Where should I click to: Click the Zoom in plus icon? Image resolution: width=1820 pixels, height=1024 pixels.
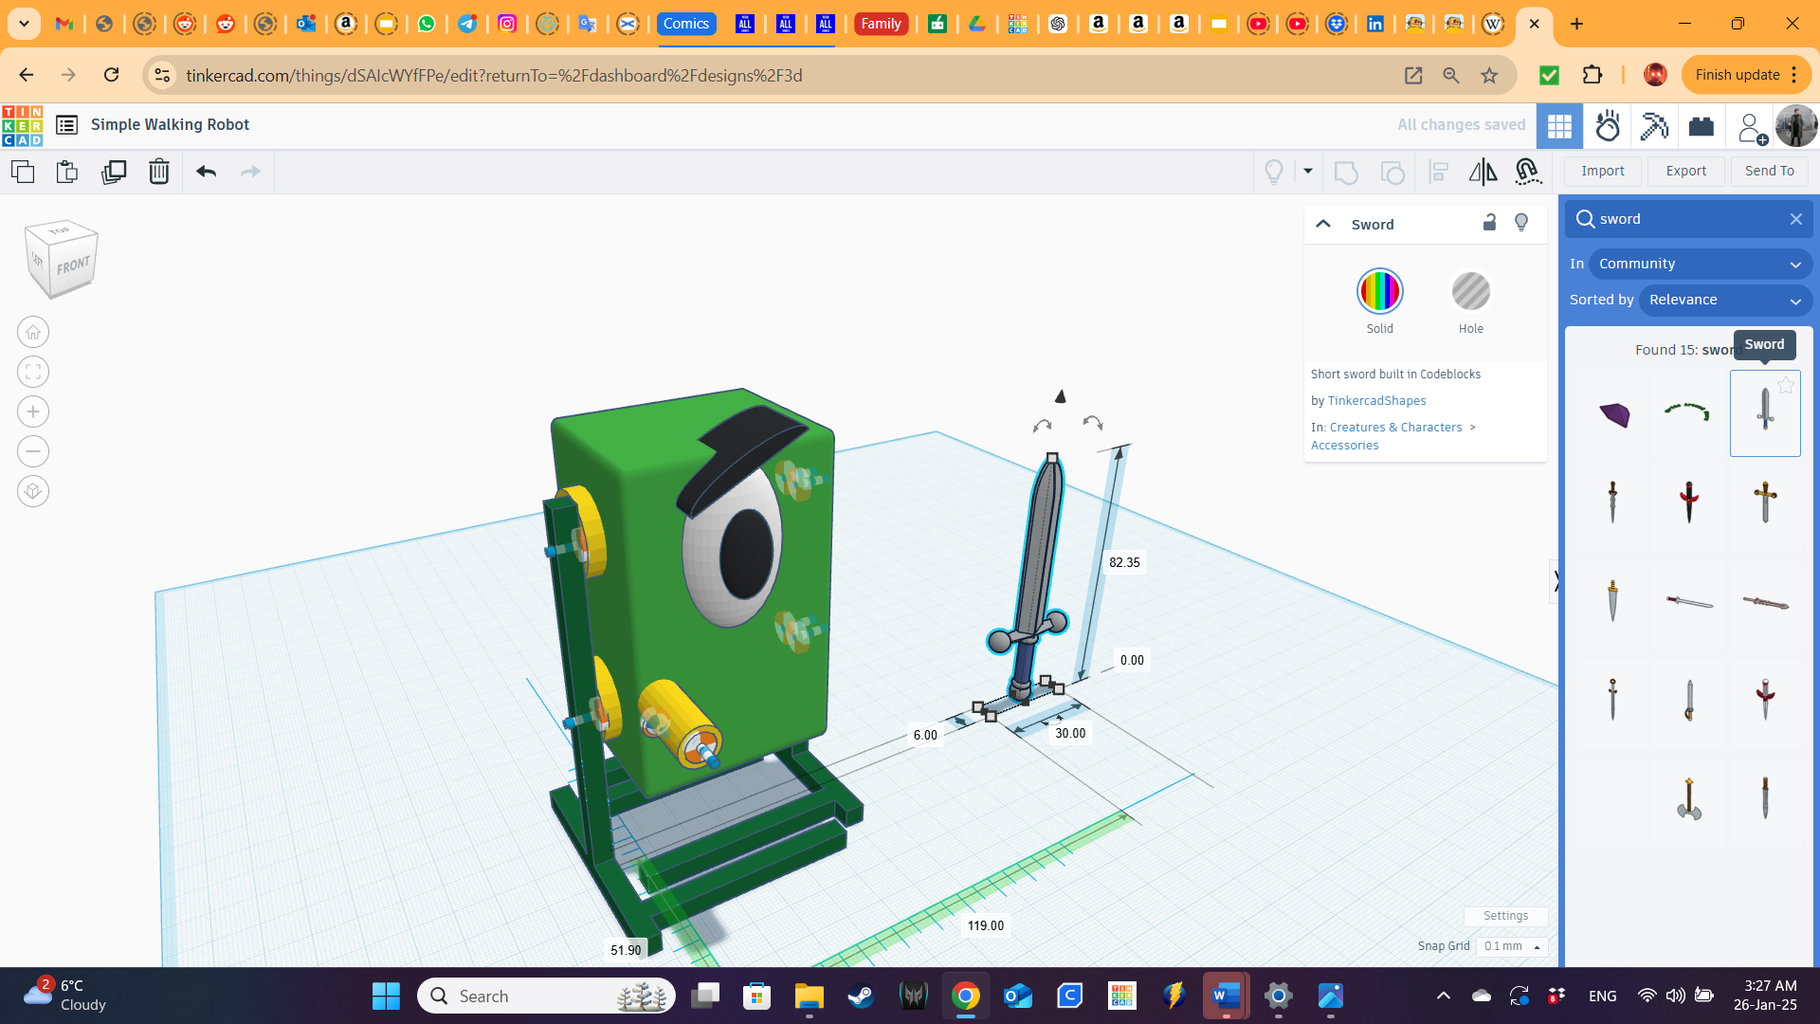click(x=33, y=412)
